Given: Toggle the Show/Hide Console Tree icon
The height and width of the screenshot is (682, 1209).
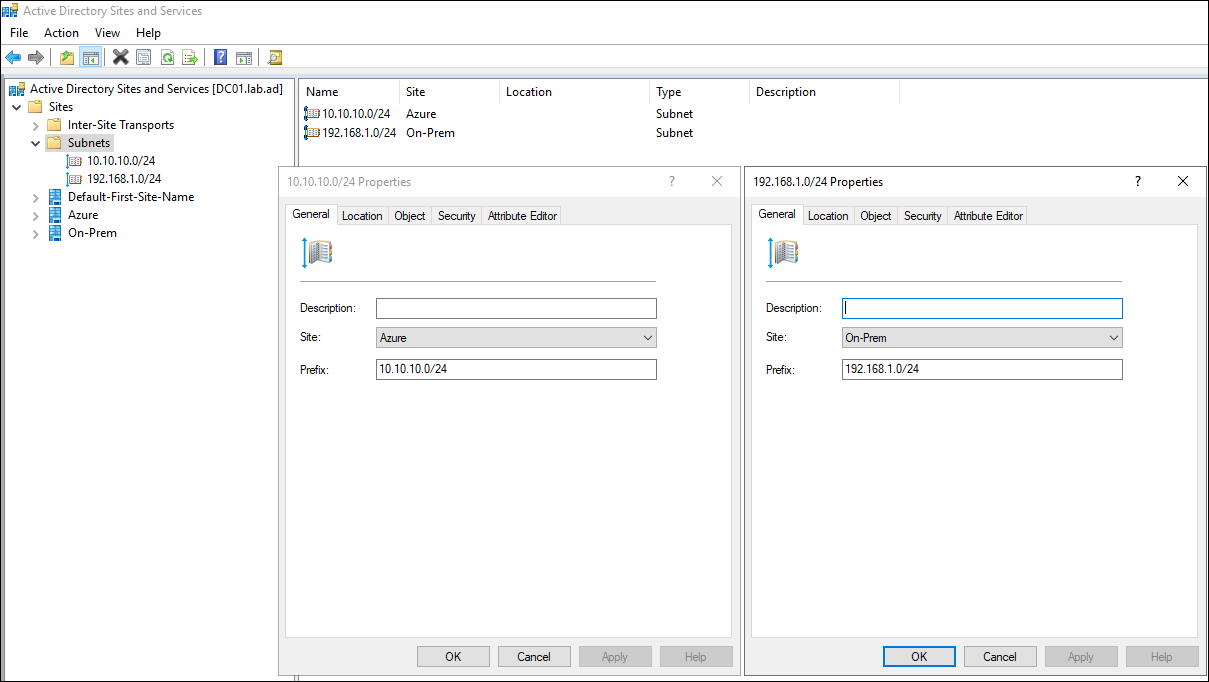Looking at the screenshot, I should click(x=90, y=57).
